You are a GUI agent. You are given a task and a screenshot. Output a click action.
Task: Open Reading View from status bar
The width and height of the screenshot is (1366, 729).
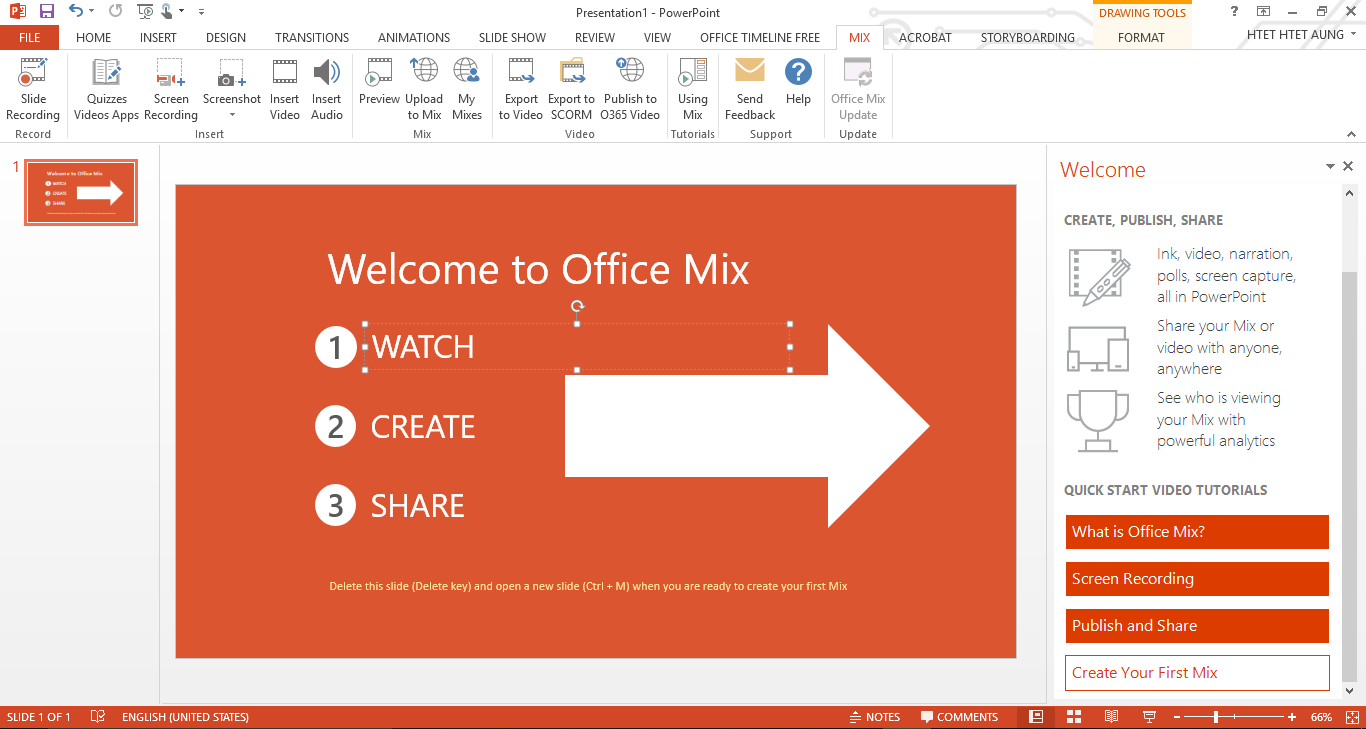(x=1111, y=717)
